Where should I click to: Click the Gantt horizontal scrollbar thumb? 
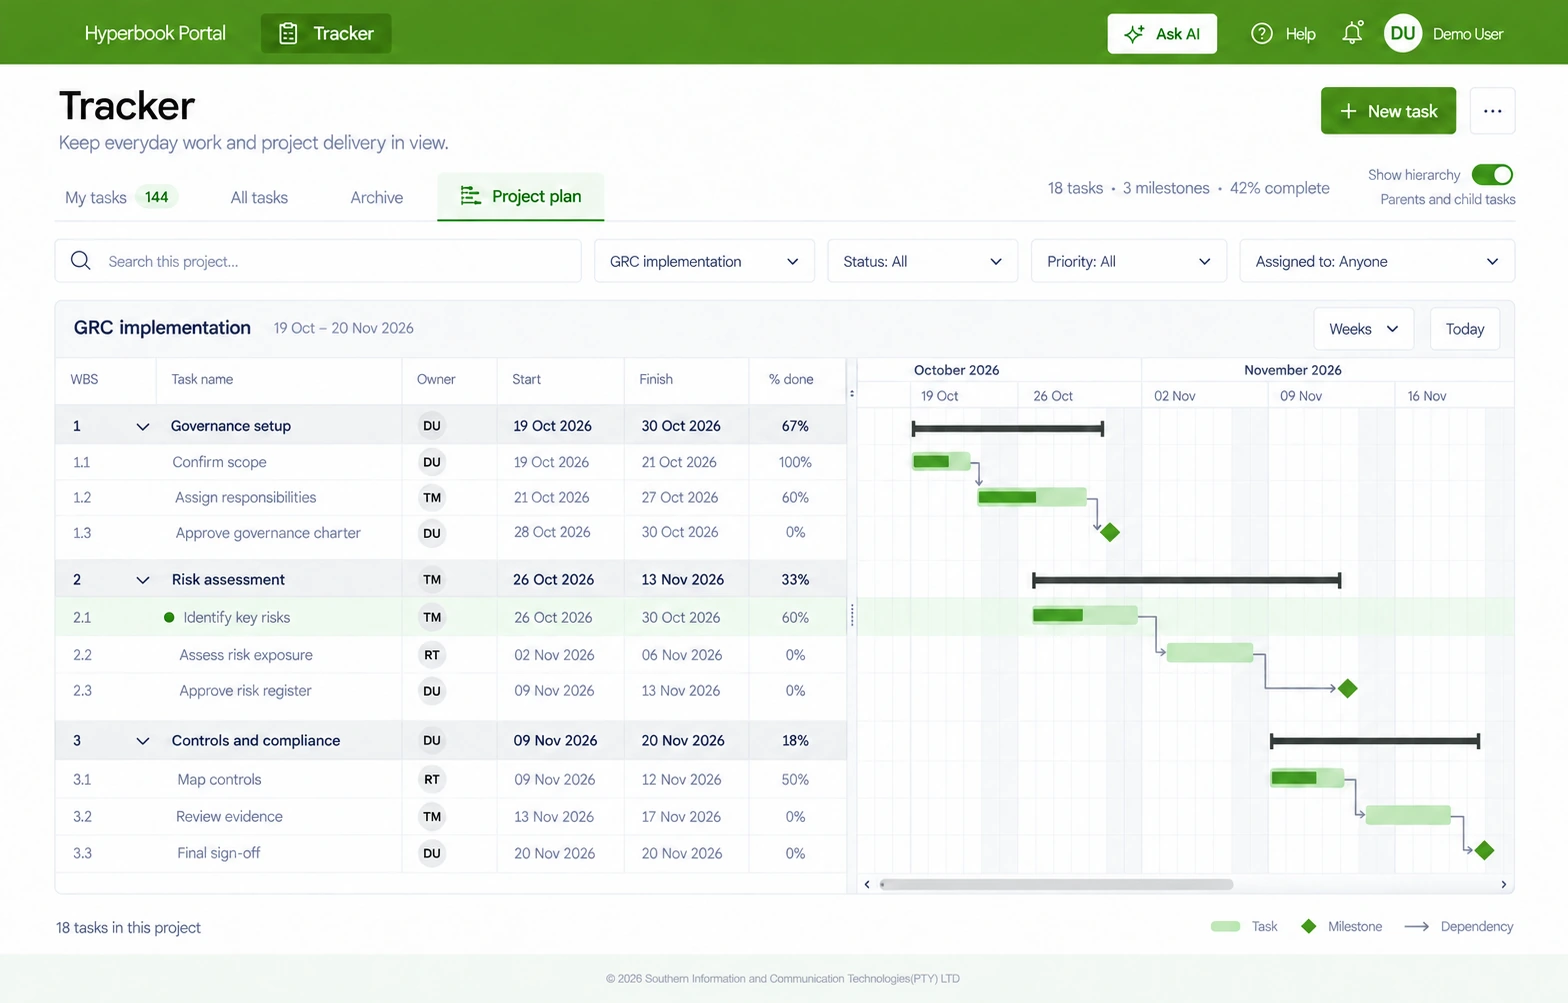(x=1056, y=884)
